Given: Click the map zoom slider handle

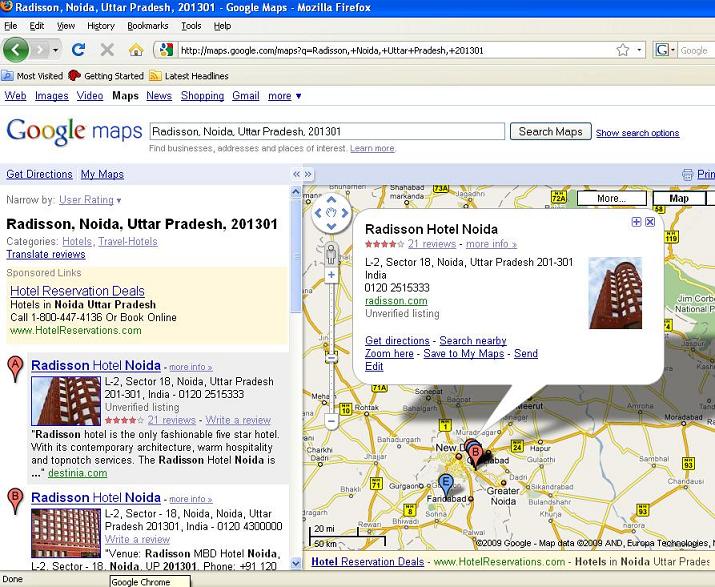Looking at the screenshot, I should tap(332, 358).
